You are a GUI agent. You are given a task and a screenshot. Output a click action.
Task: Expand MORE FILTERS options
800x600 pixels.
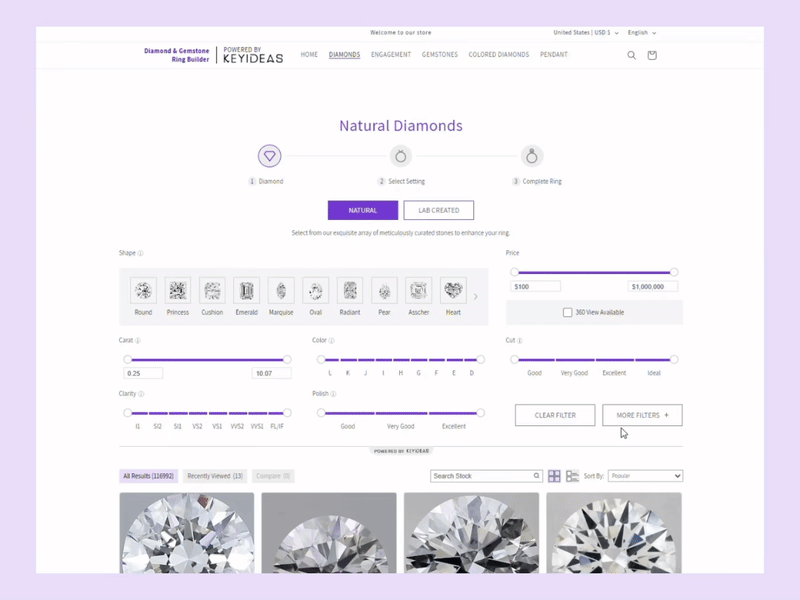pyautogui.click(x=642, y=415)
